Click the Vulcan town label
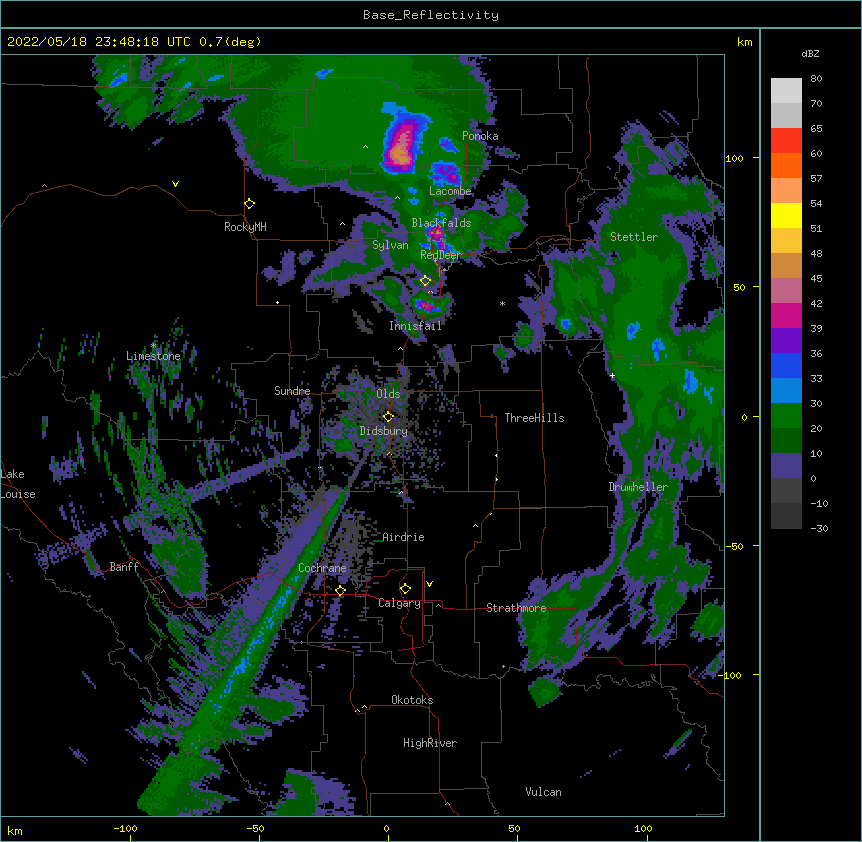This screenshot has height=842, width=862. click(x=543, y=792)
